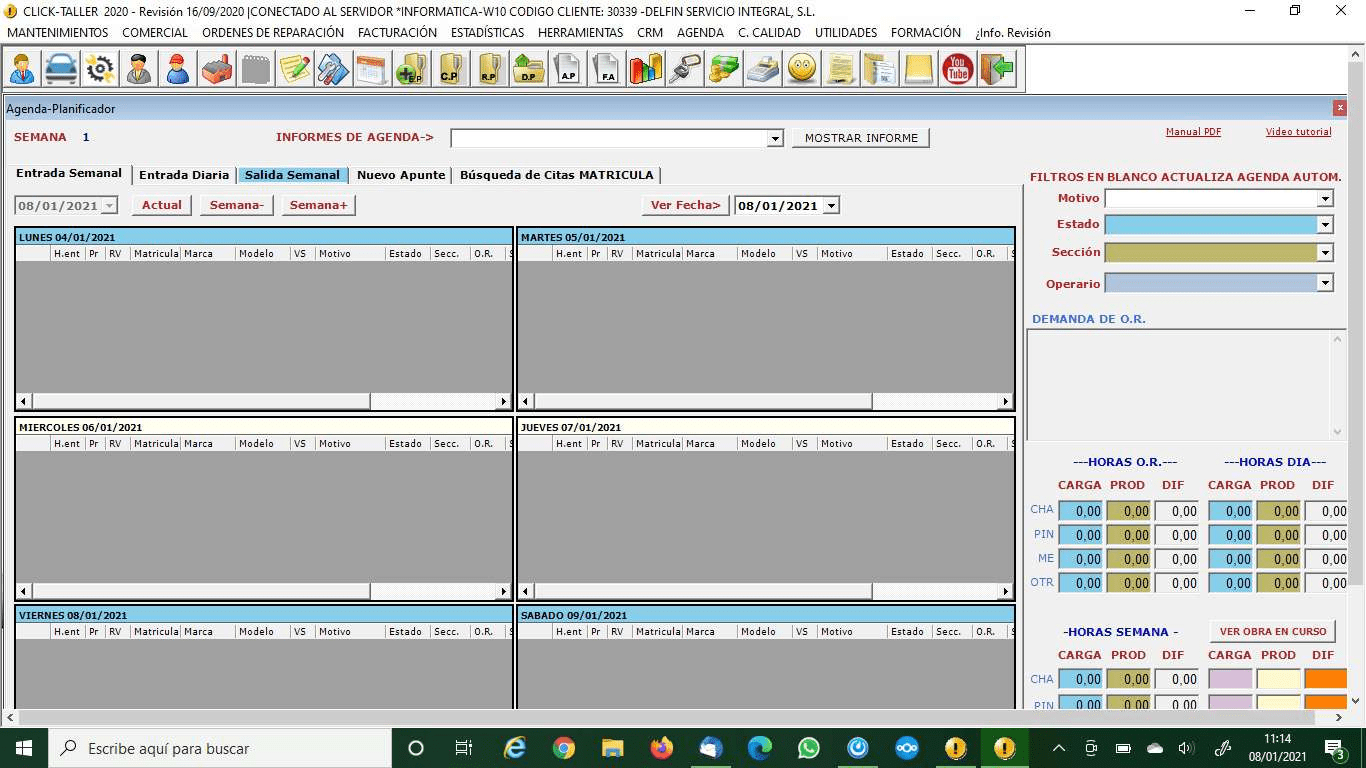Open the ESTADÍSTICAS menu
1366x768 pixels.
tap(487, 33)
